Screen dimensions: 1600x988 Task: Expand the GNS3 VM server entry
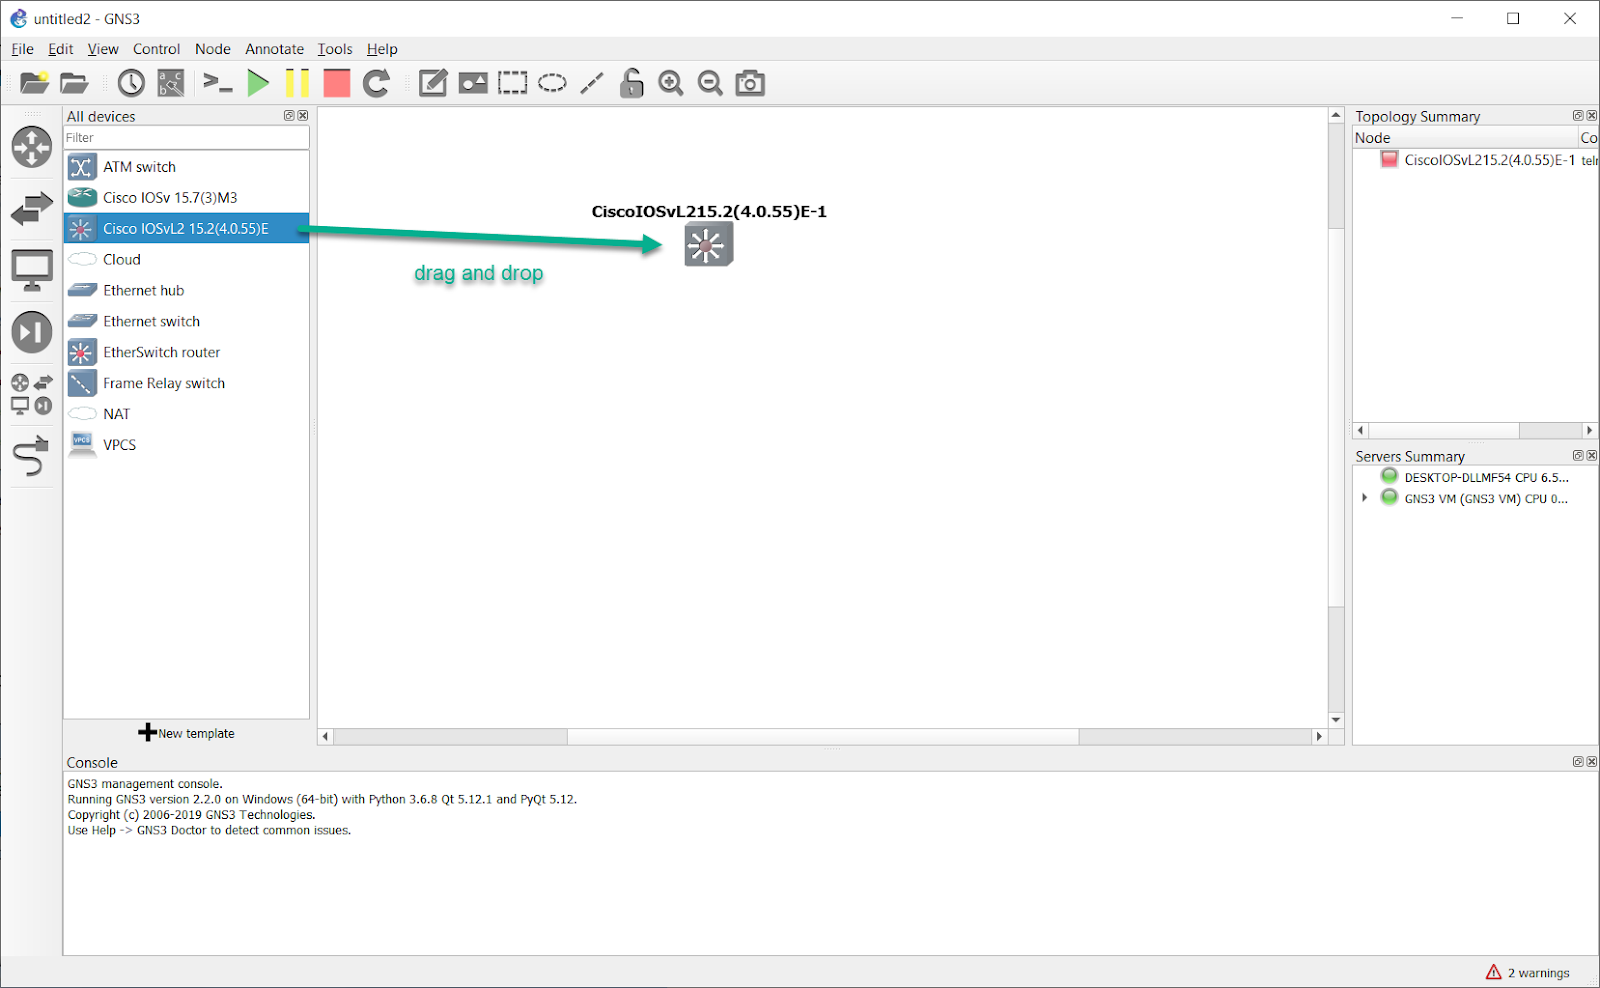[1365, 498]
